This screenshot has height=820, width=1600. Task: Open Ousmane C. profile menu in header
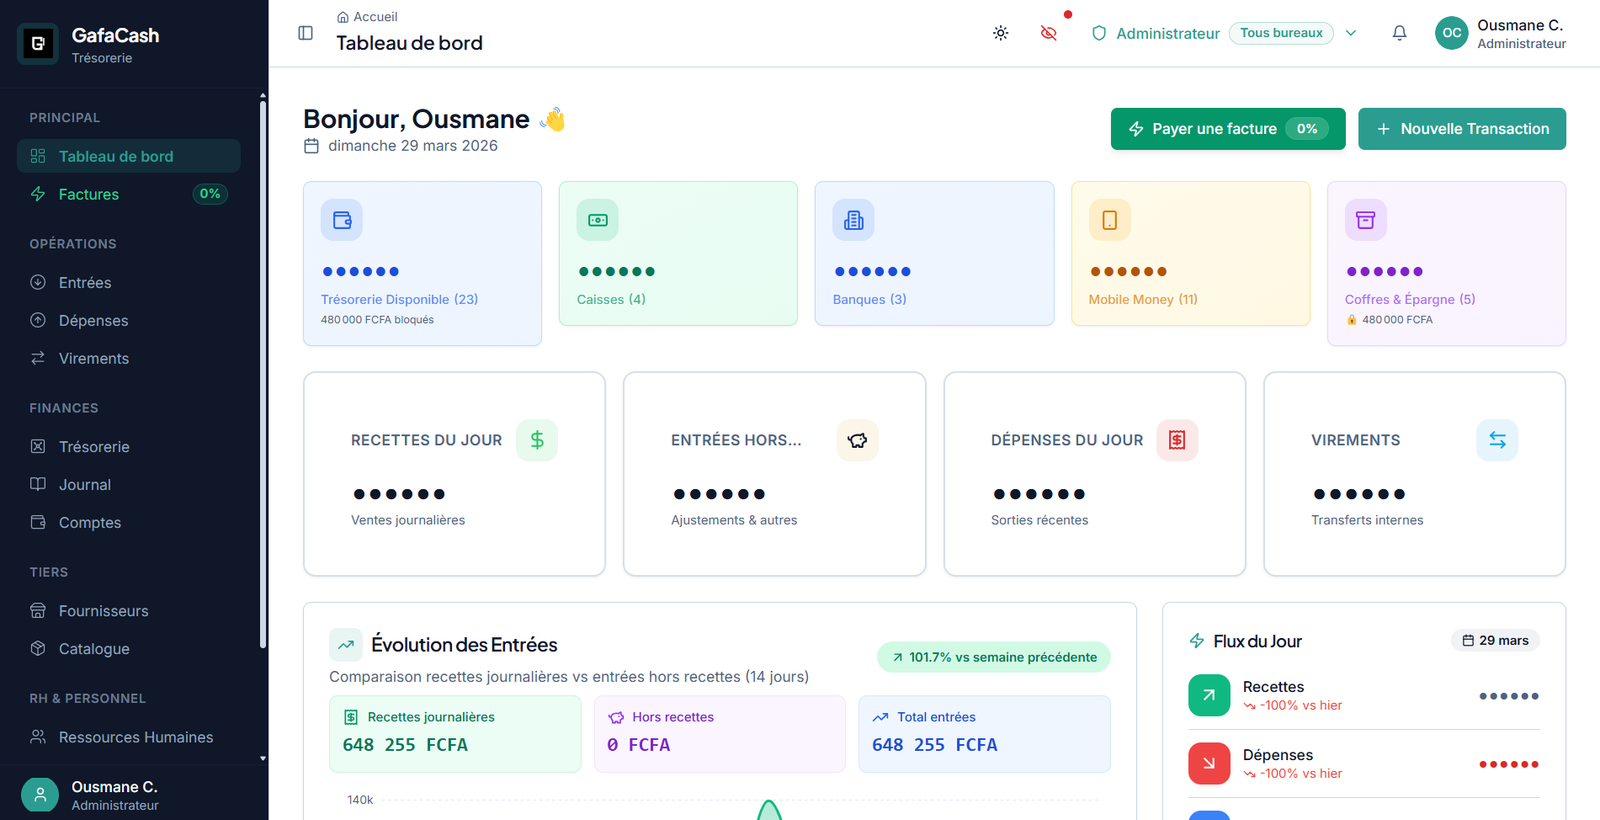click(1501, 33)
